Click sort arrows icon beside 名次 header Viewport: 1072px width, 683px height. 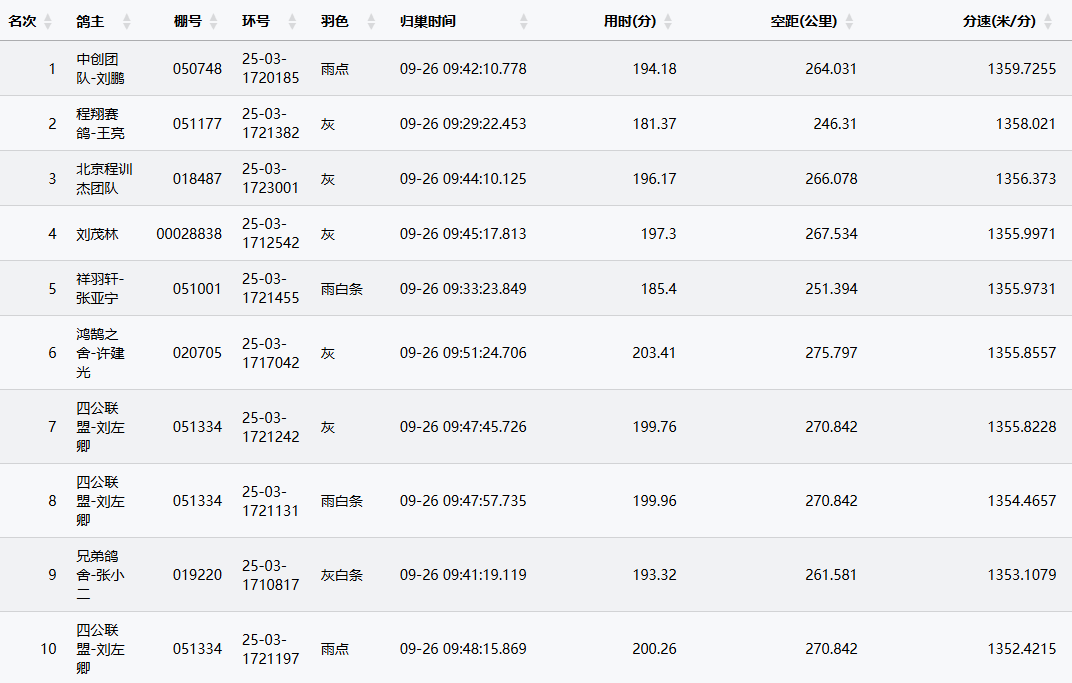point(47,21)
